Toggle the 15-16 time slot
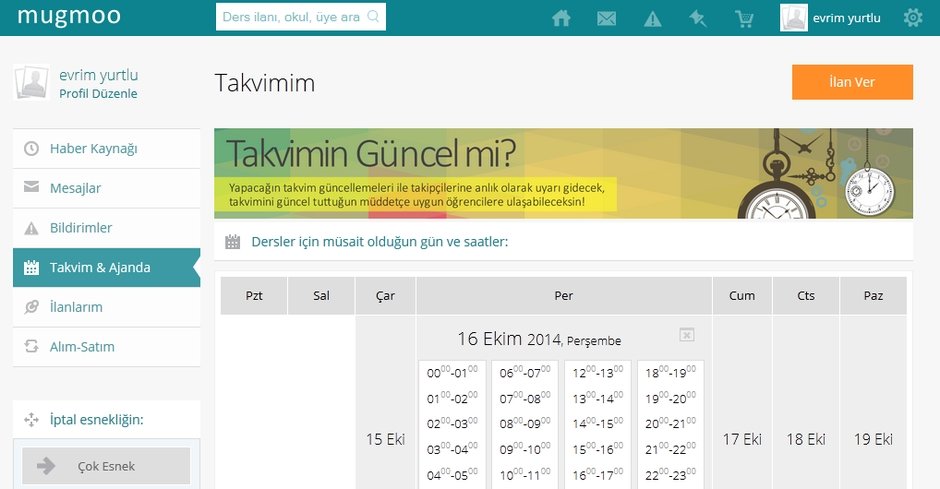 tap(598, 449)
